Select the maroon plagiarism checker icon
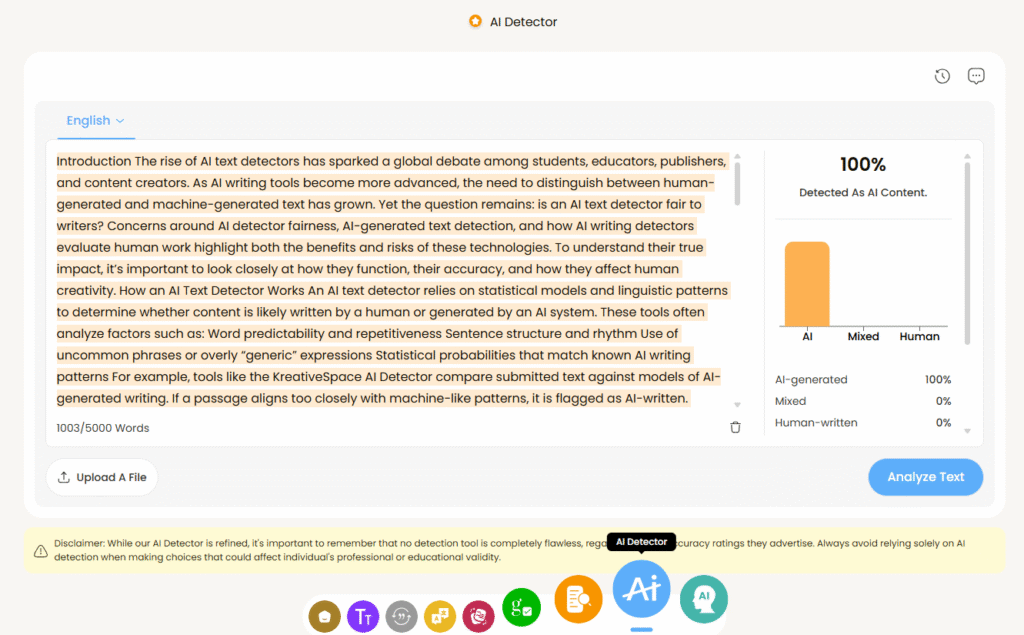The width and height of the screenshot is (1024, 635). [478, 617]
